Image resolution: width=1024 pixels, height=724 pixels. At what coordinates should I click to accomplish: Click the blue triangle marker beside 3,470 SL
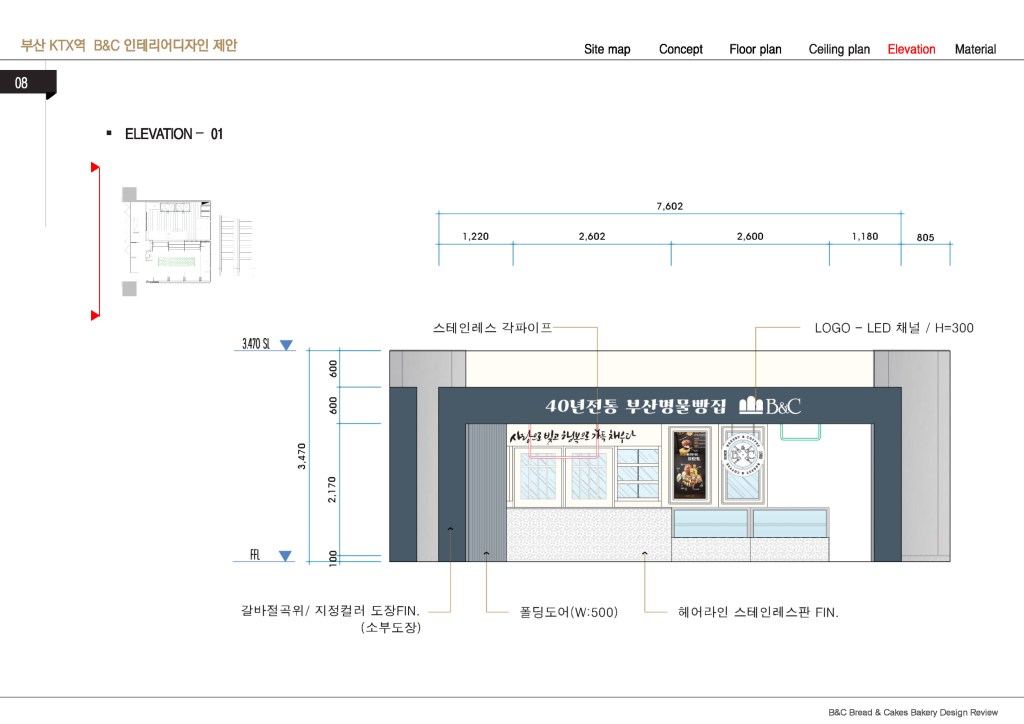tap(286, 346)
